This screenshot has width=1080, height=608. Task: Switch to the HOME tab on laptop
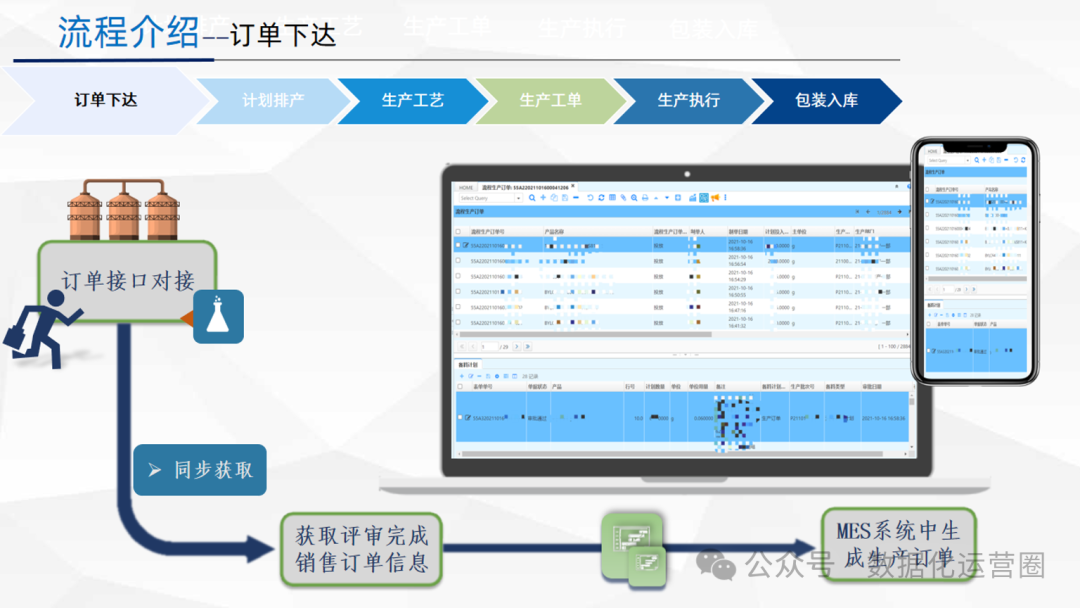pyautogui.click(x=466, y=187)
